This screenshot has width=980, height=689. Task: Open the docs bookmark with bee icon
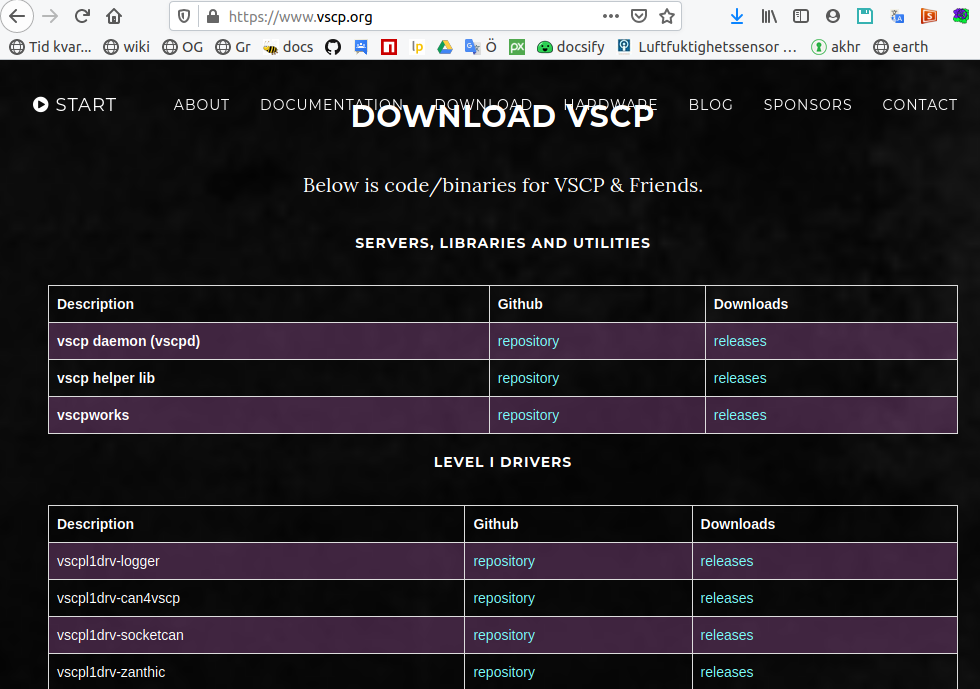click(288, 47)
